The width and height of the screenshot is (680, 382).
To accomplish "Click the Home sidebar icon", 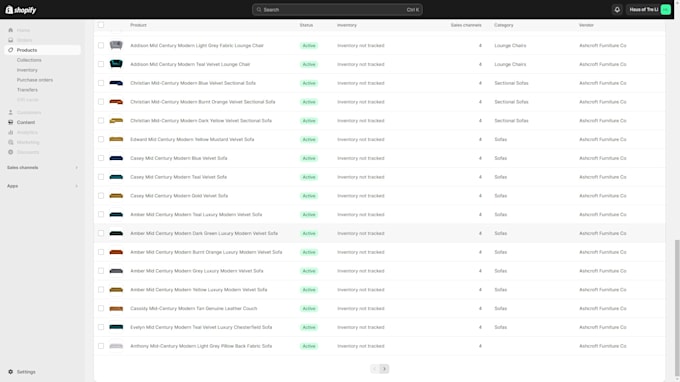I will [x=11, y=30].
